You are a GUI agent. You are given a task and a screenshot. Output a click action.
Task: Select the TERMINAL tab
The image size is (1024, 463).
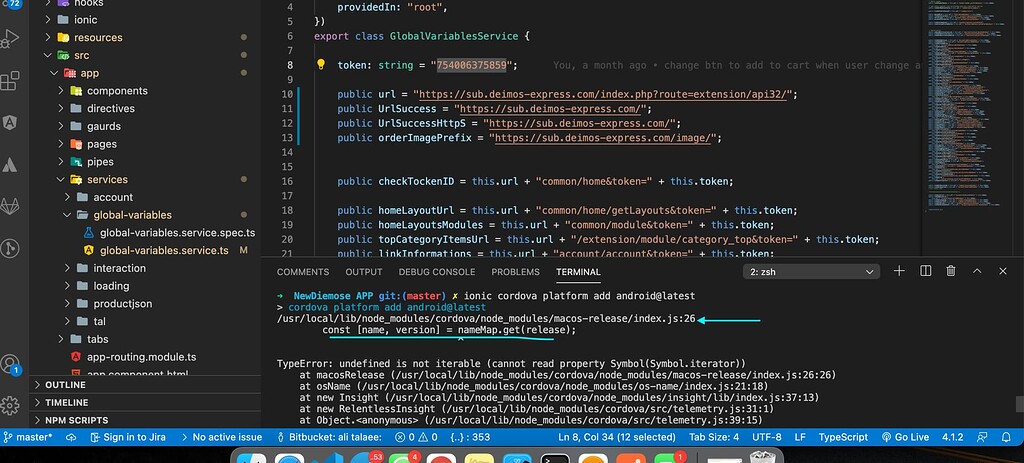(x=578, y=272)
